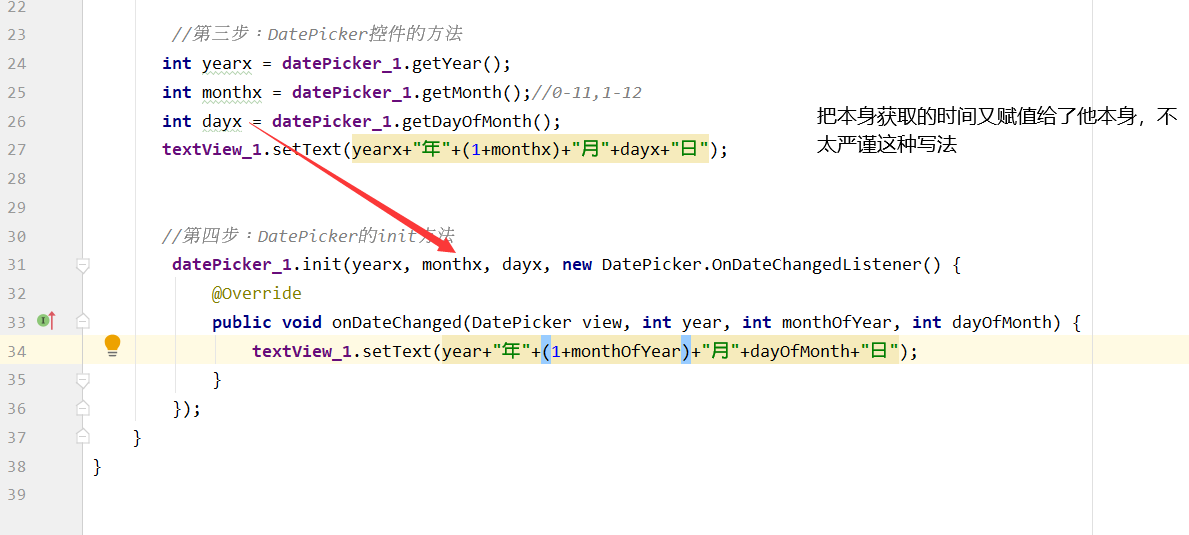1189x535 pixels.
Task: Click the comment //第四步：DatePicker的init方法
Action: click(308, 236)
